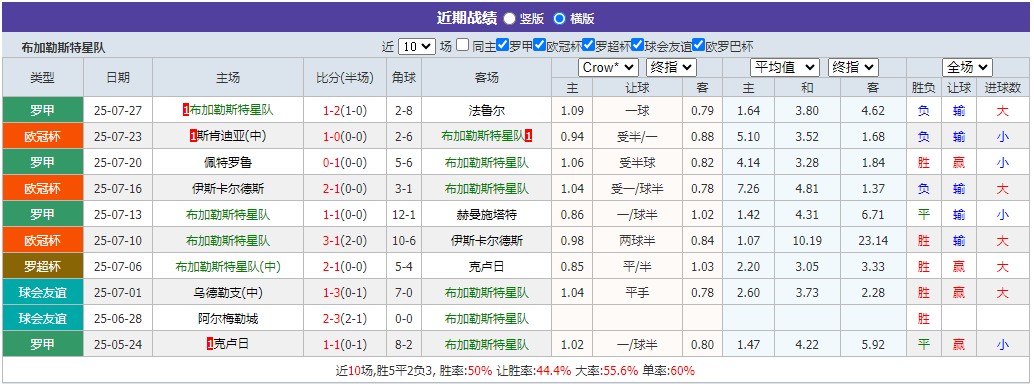The width and height of the screenshot is (1034, 384).
Task: Click red card badge beside 斯肯迪亚(中)
Action: pos(192,137)
